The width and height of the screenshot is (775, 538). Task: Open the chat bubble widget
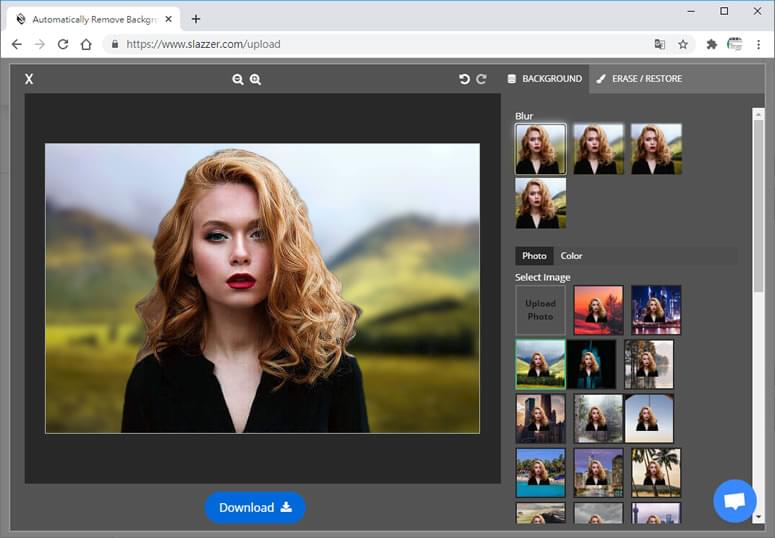pyautogui.click(x=734, y=501)
